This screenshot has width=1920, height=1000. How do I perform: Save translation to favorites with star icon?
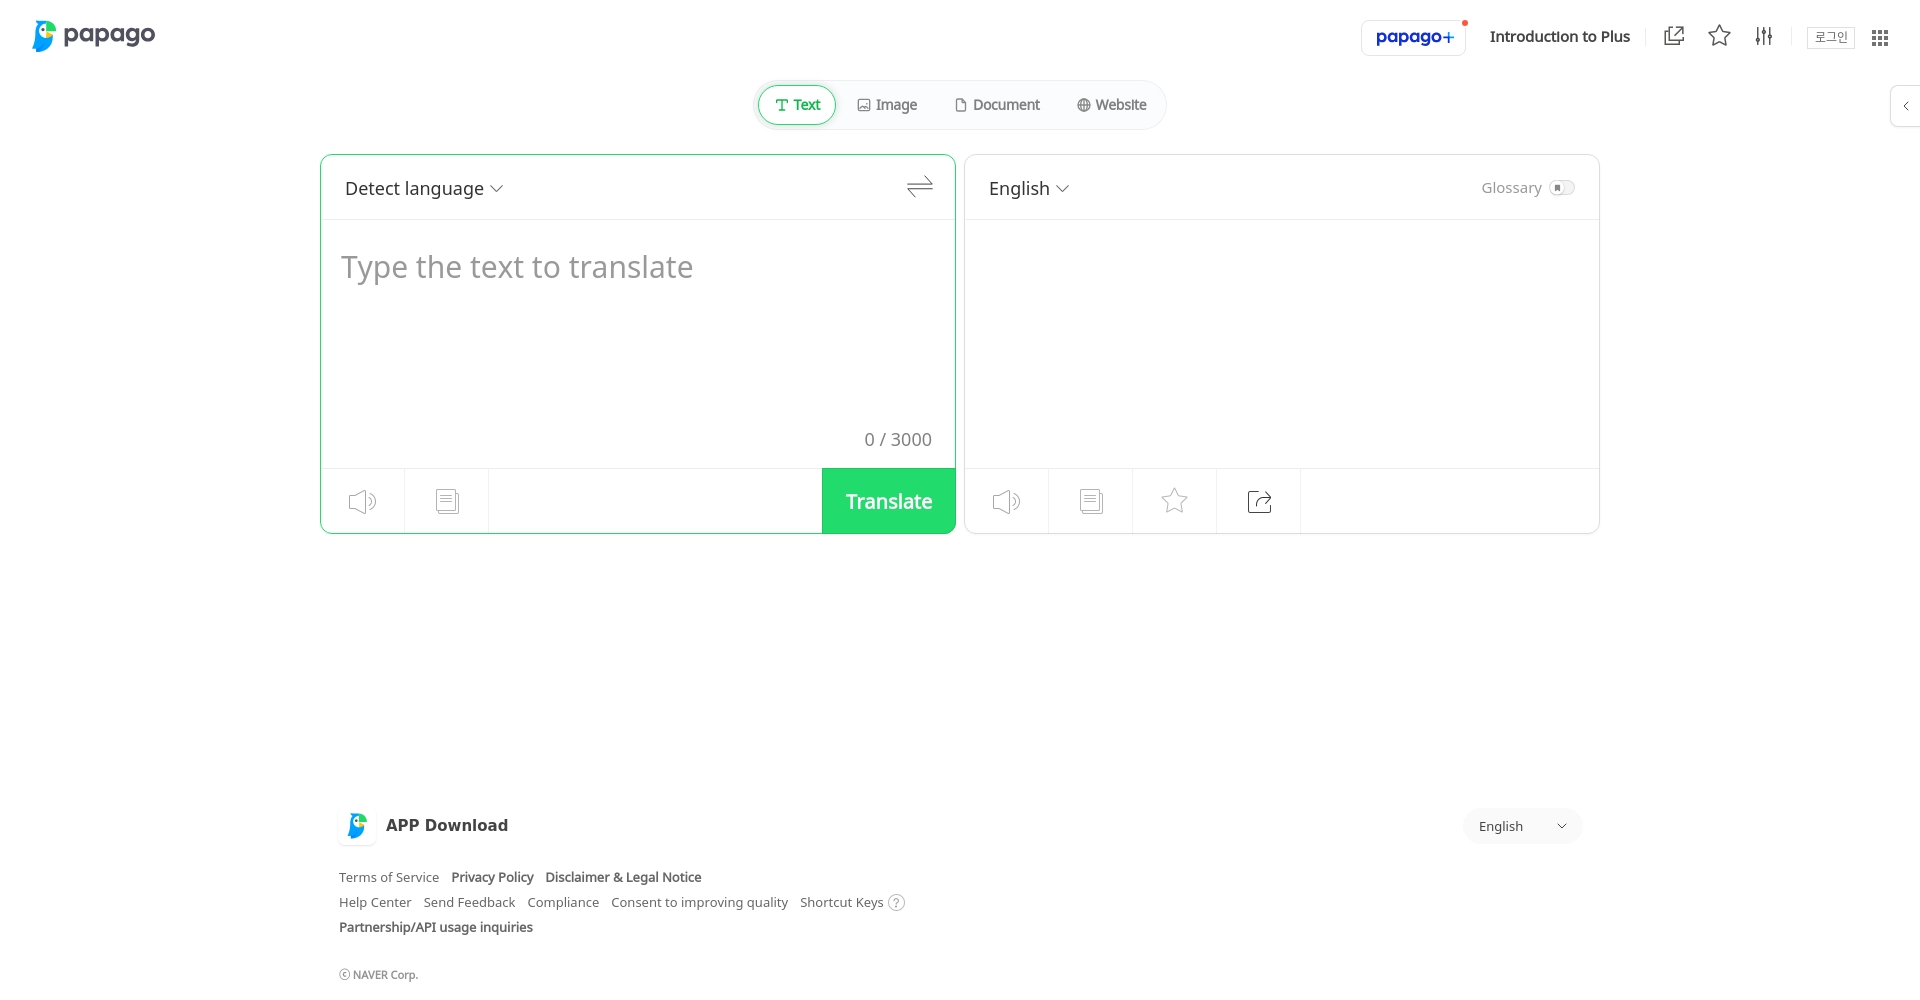point(1174,501)
